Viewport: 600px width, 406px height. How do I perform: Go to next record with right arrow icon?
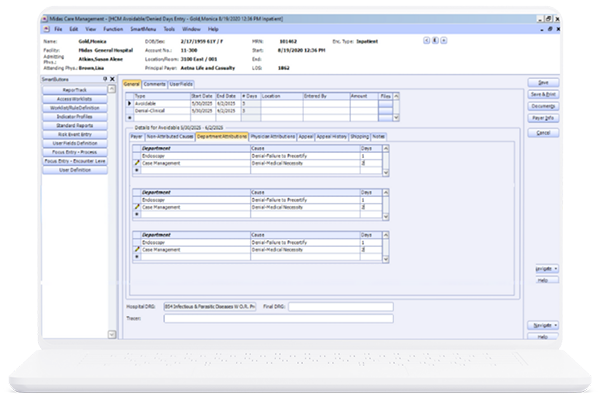click(443, 41)
